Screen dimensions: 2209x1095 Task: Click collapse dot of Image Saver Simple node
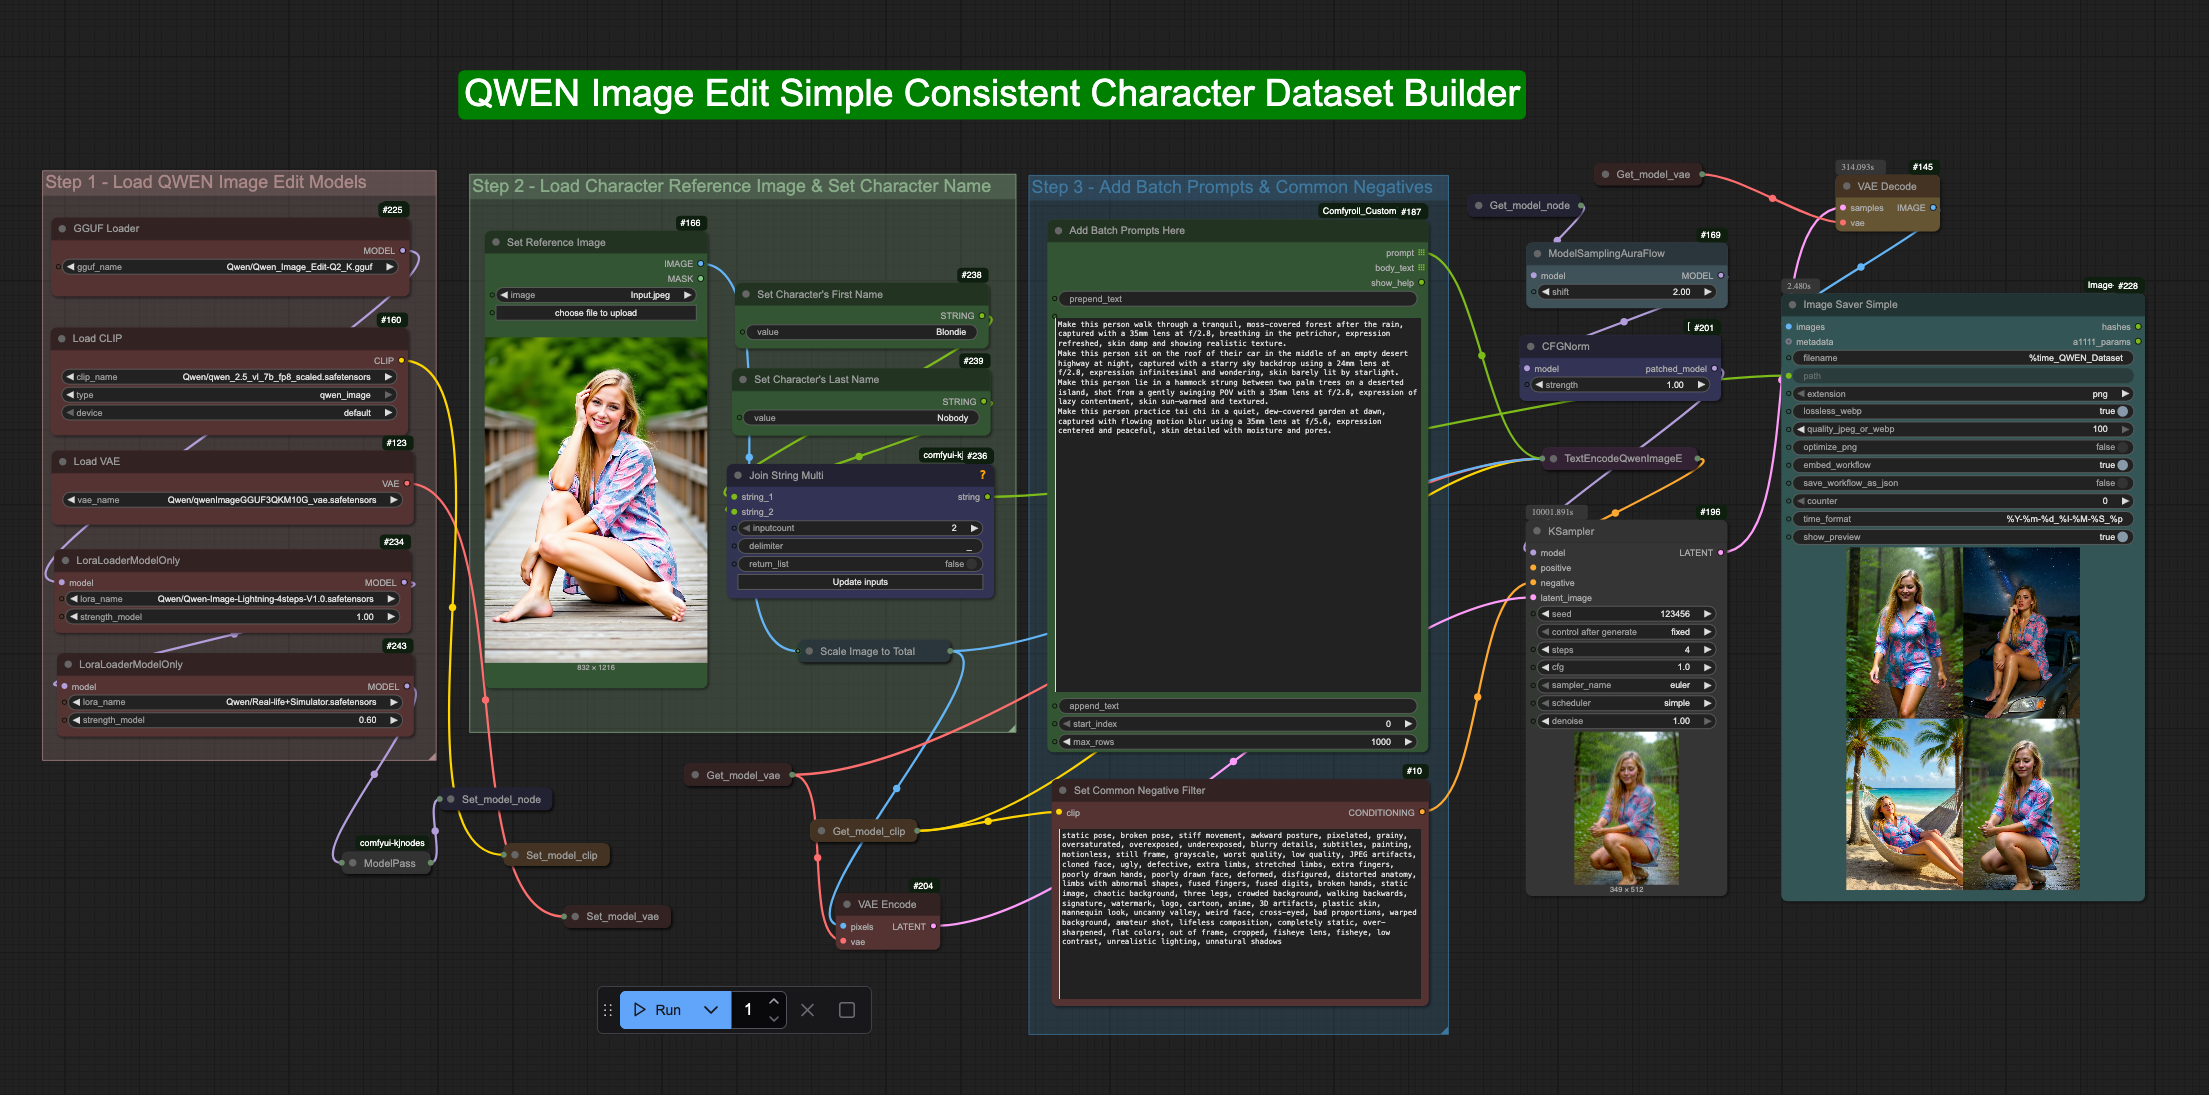point(1793,304)
